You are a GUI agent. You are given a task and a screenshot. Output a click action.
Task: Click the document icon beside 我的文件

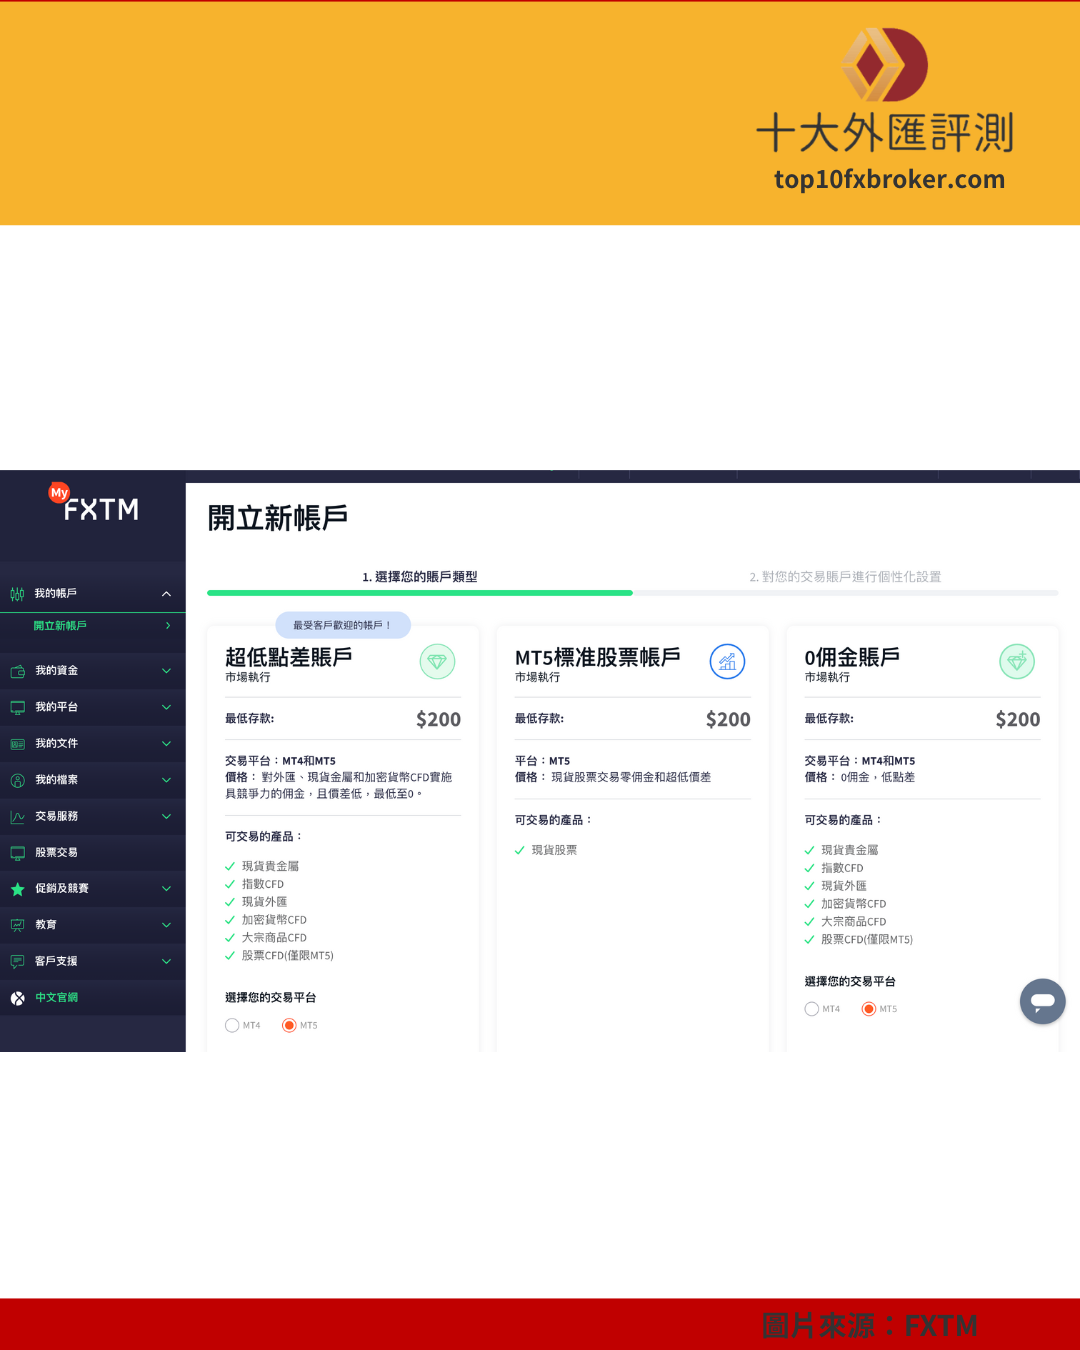17,744
